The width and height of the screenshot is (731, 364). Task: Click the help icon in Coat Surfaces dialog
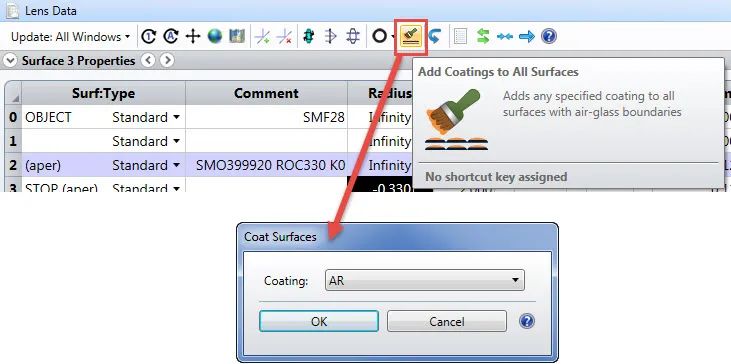point(527,321)
